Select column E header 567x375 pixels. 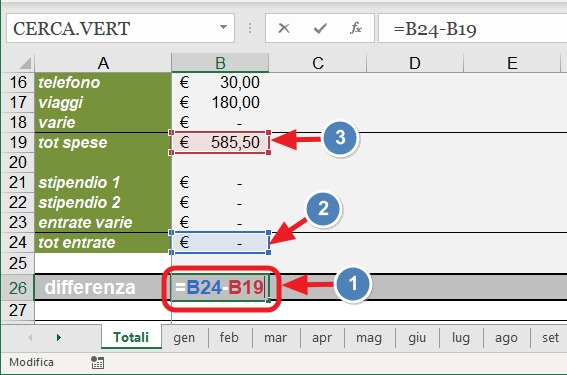pyautogui.click(x=512, y=63)
